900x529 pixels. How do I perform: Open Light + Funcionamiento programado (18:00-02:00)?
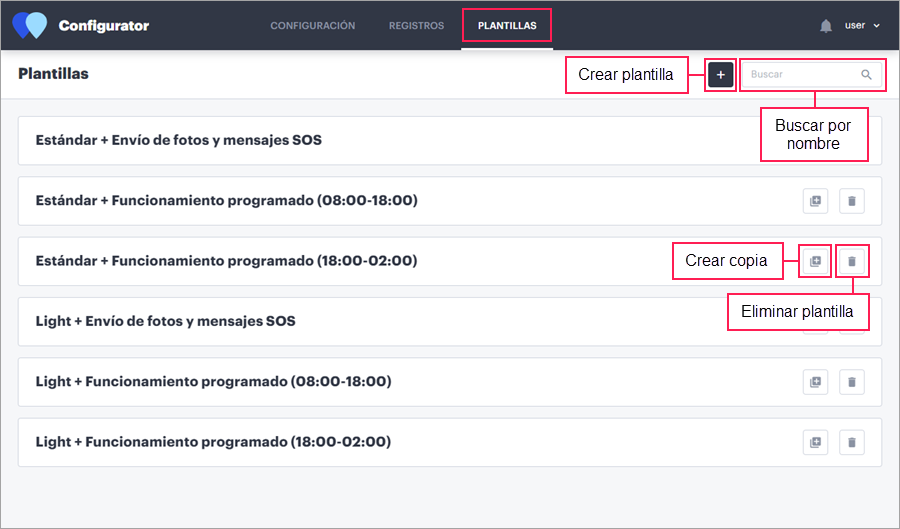click(450, 442)
